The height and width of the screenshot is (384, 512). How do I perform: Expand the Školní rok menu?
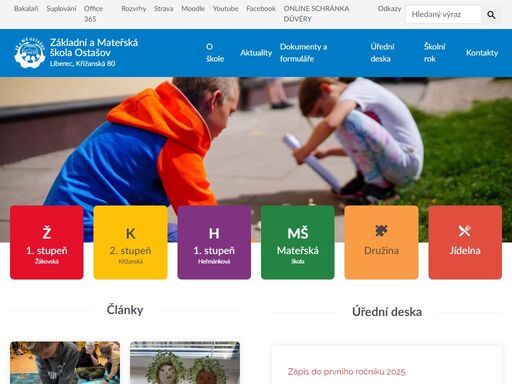coord(434,53)
